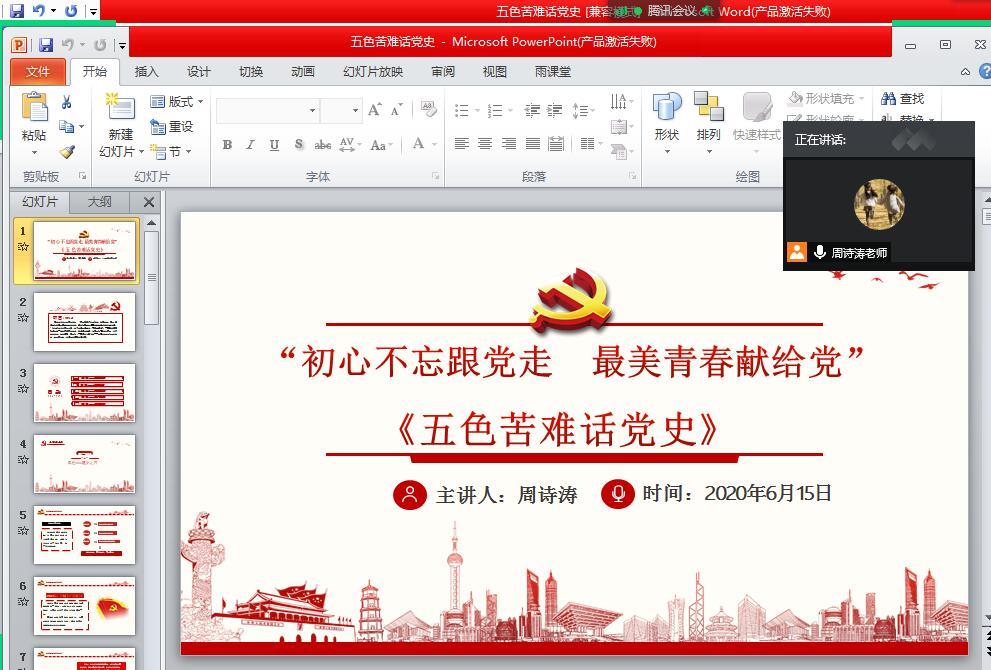Screen dimensions: 991x670
Task: Open the Shapes gallery
Action: point(666,108)
